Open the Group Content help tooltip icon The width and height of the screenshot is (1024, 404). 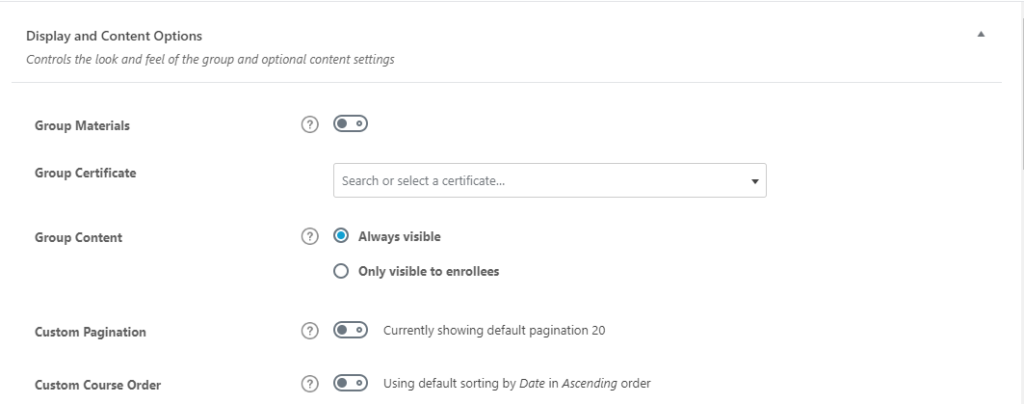tap(310, 236)
